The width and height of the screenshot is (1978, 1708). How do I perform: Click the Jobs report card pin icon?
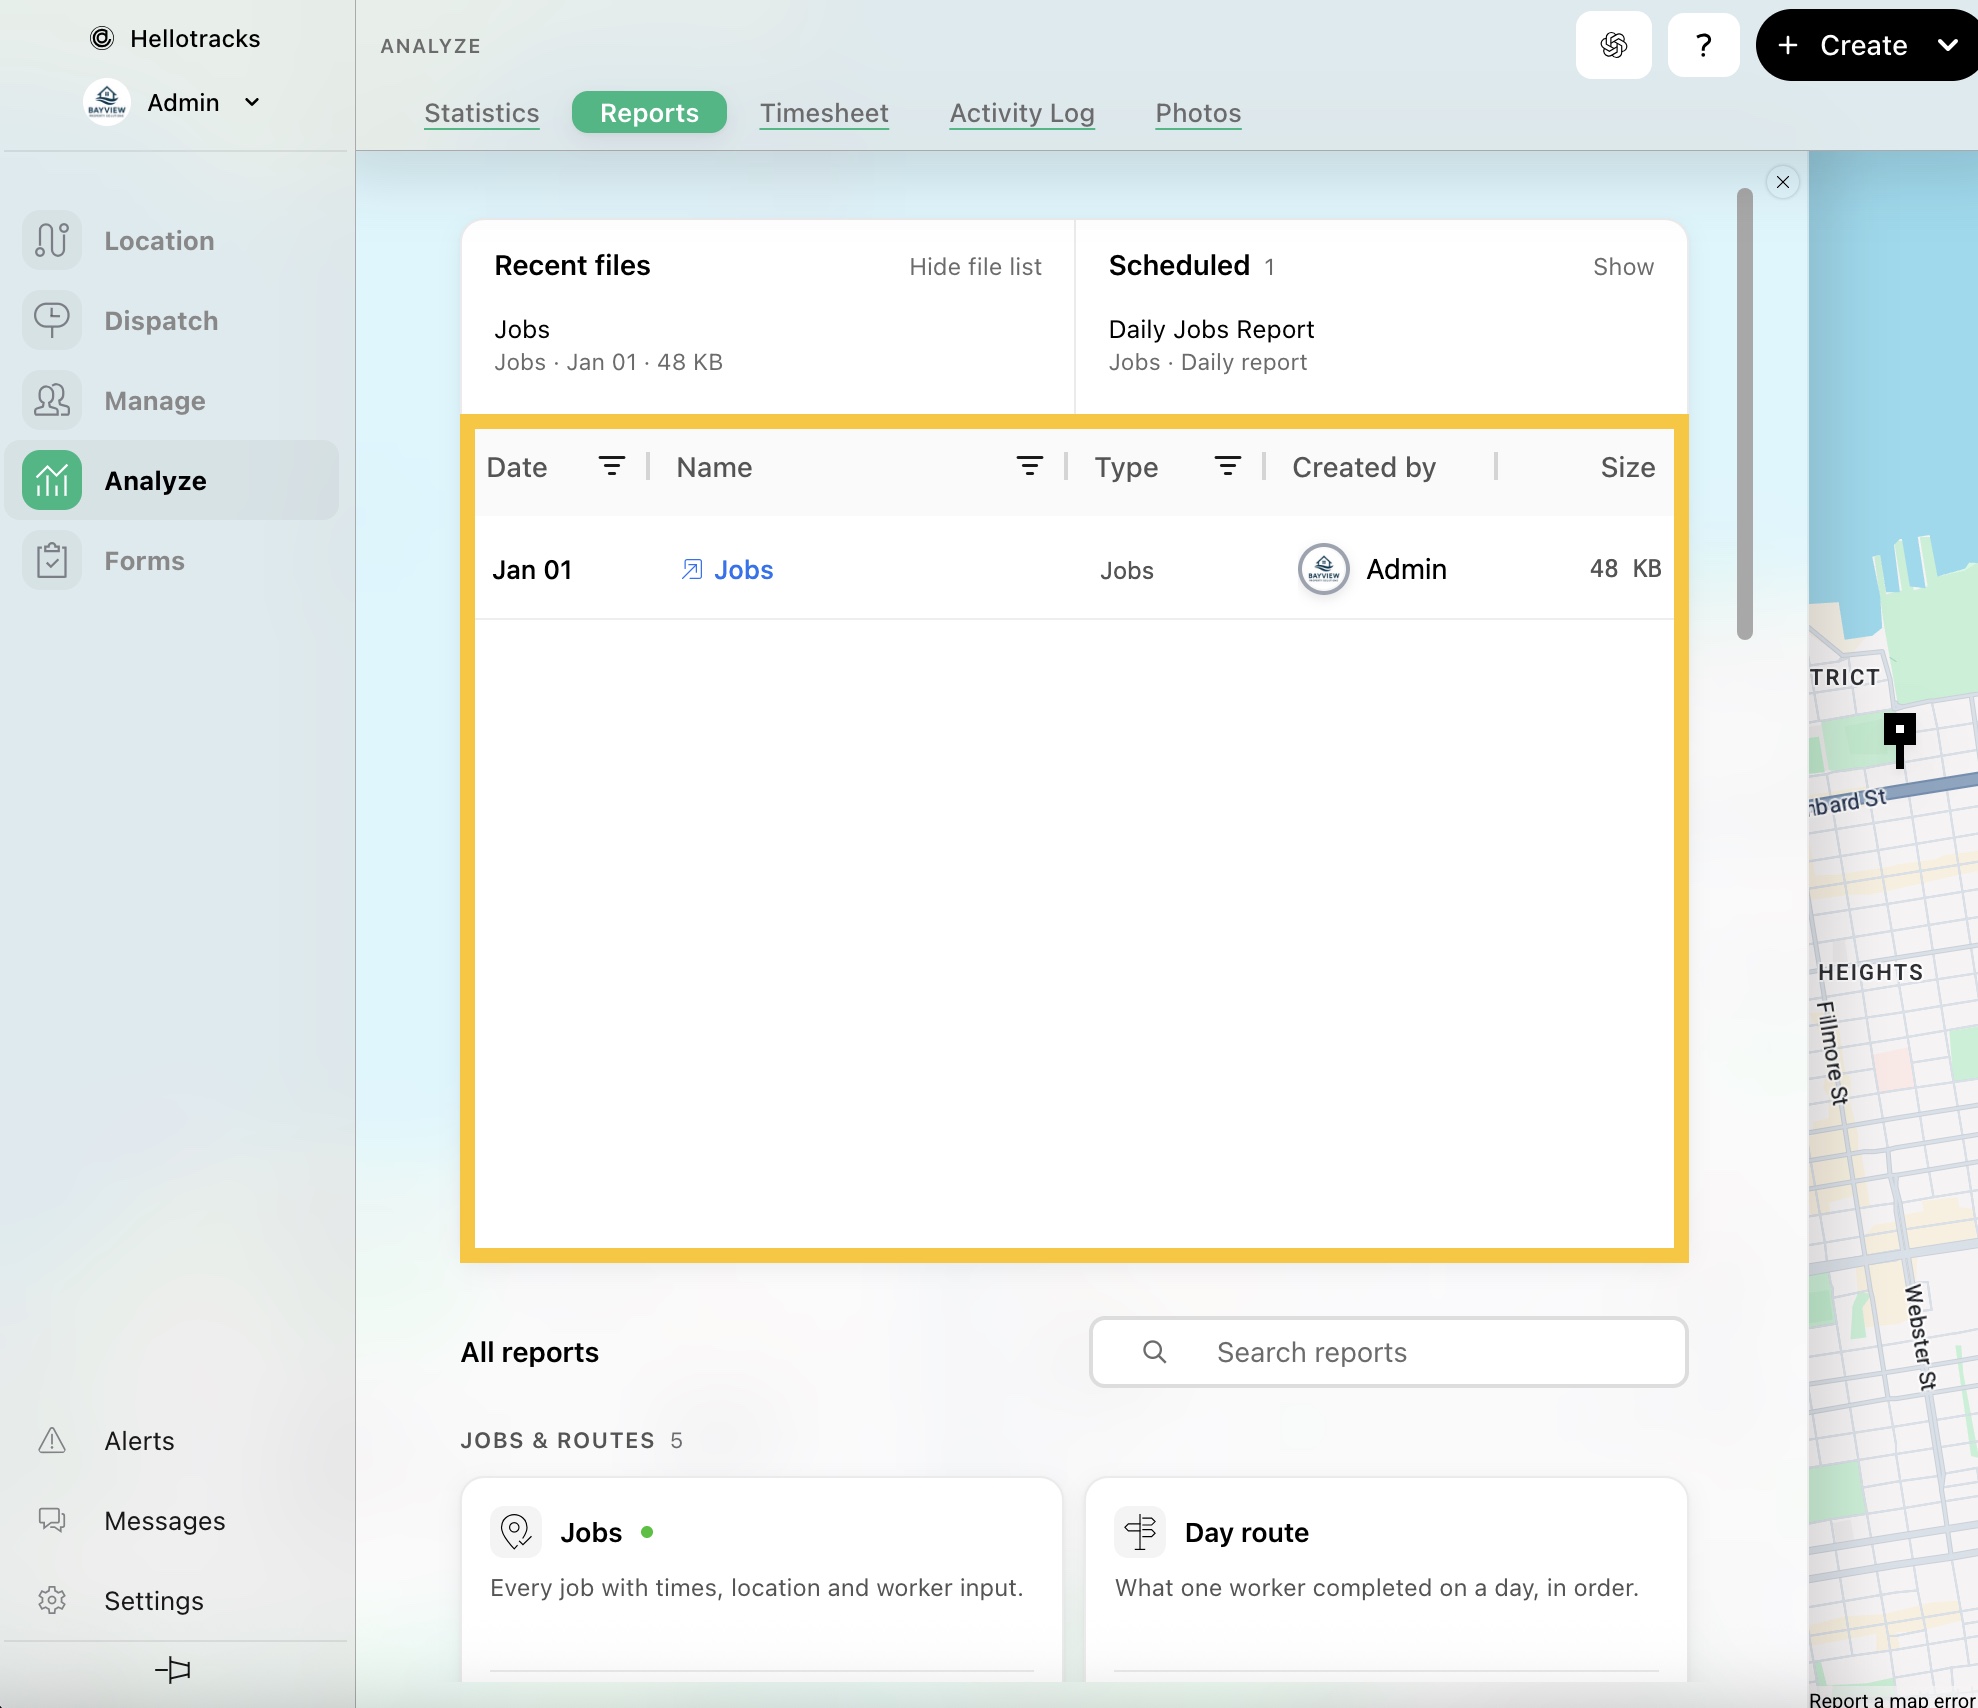click(516, 1532)
